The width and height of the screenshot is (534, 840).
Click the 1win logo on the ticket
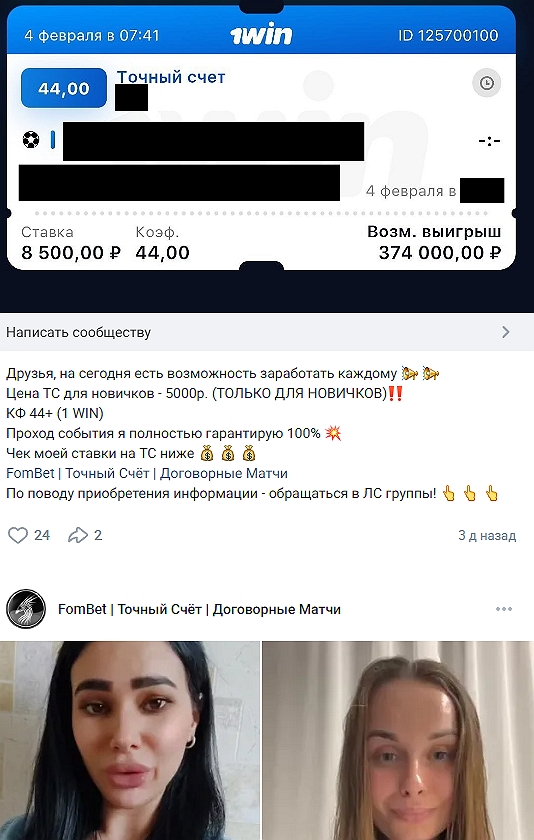pyautogui.click(x=261, y=35)
